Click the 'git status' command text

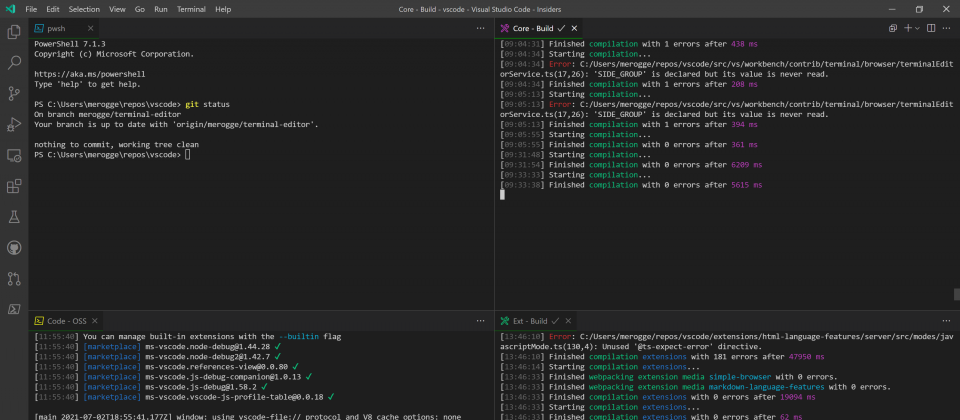click(x=208, y=104)
